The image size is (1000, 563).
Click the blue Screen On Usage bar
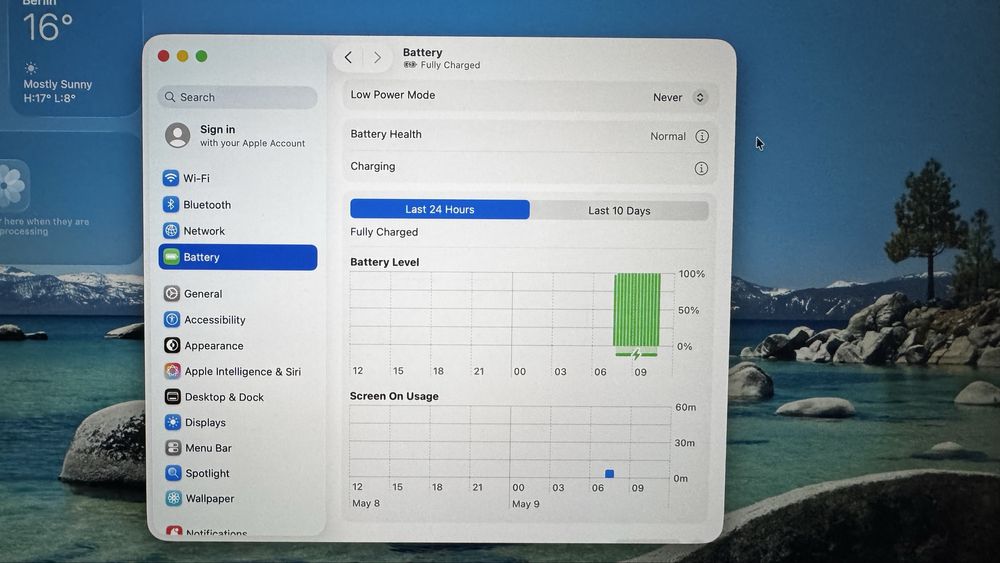pyautogui.click(x=609, y=474)
